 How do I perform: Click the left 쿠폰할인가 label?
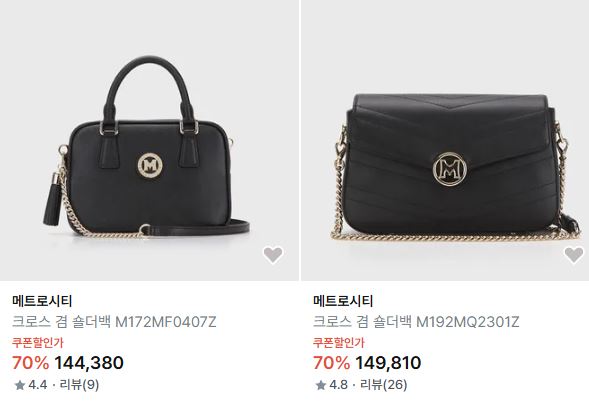pyautogui.click(x=38, y=343)
